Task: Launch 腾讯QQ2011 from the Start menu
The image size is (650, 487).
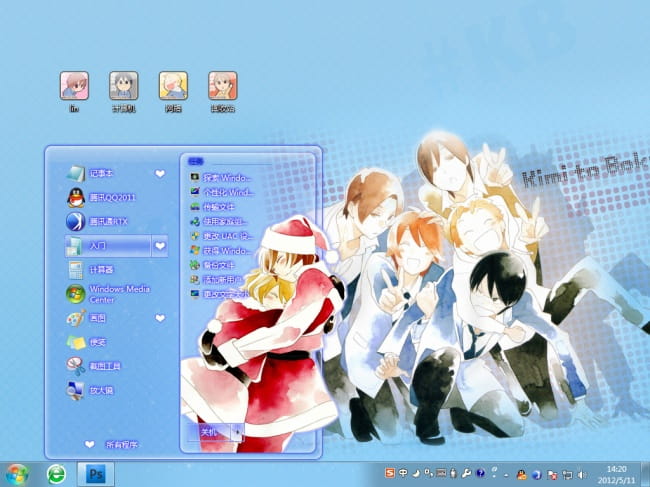Action: (110, 197)
